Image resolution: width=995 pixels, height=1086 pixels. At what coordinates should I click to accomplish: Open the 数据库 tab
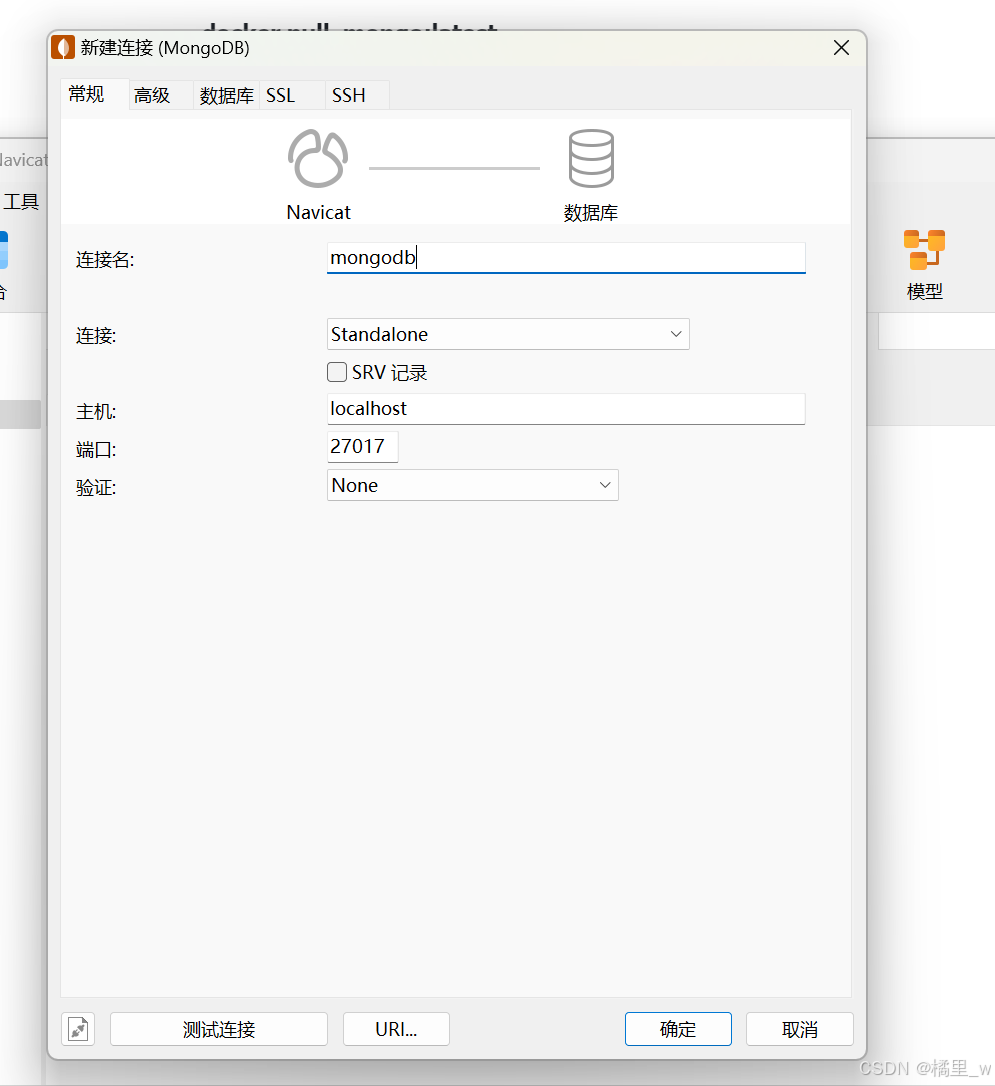226,95
